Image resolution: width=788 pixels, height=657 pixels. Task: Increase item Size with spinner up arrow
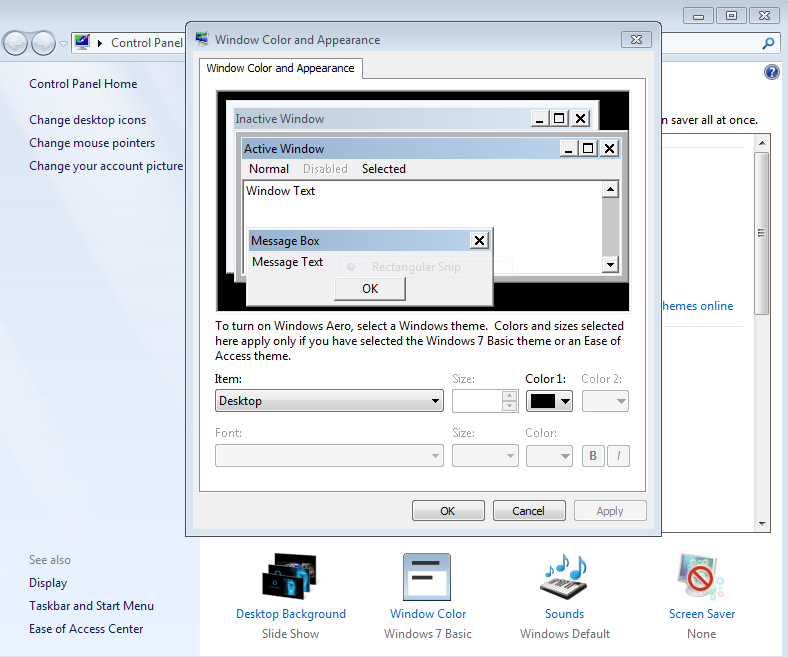[x=510, y=396]
